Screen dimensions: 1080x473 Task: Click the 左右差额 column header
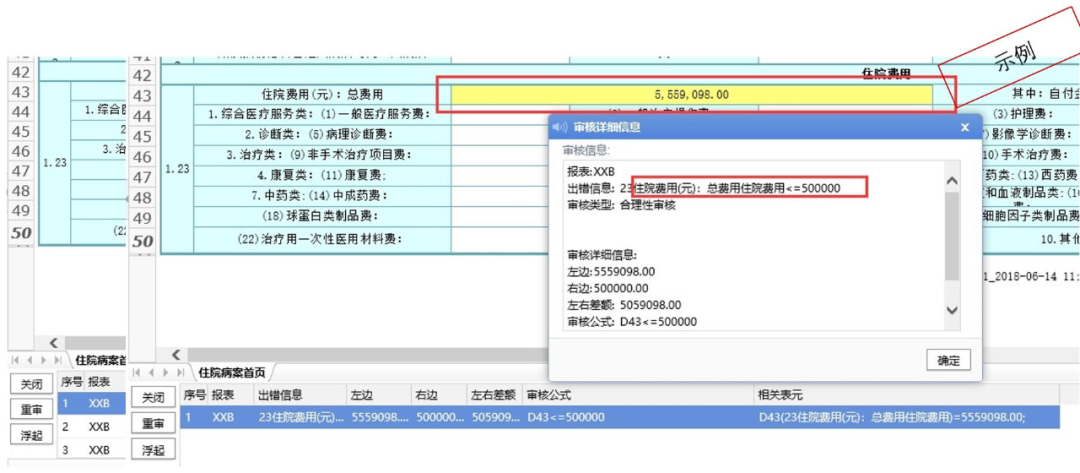click(492, 396)
